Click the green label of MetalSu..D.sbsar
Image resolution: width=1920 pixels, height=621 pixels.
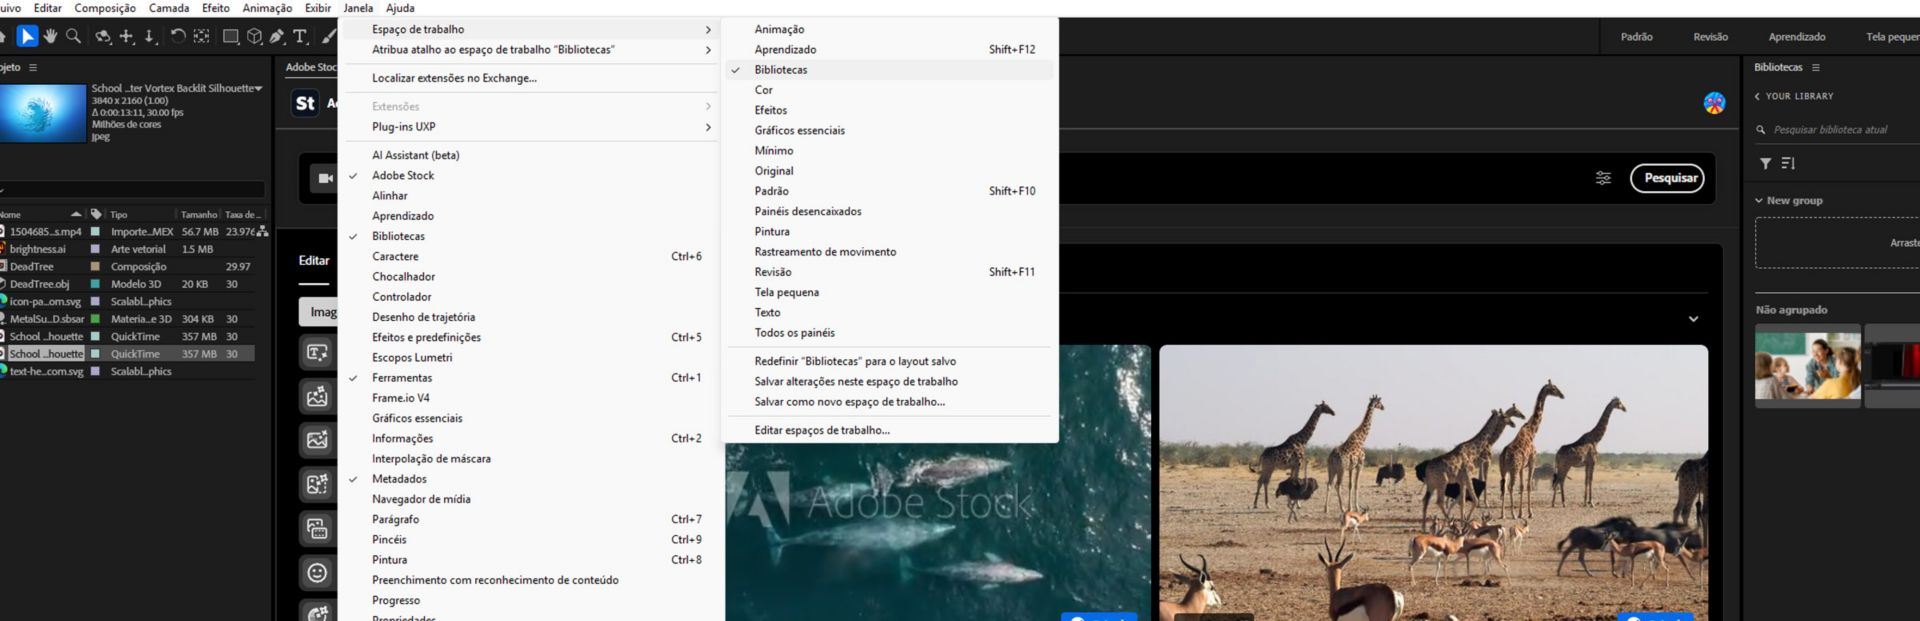click(x=95, y=319)
